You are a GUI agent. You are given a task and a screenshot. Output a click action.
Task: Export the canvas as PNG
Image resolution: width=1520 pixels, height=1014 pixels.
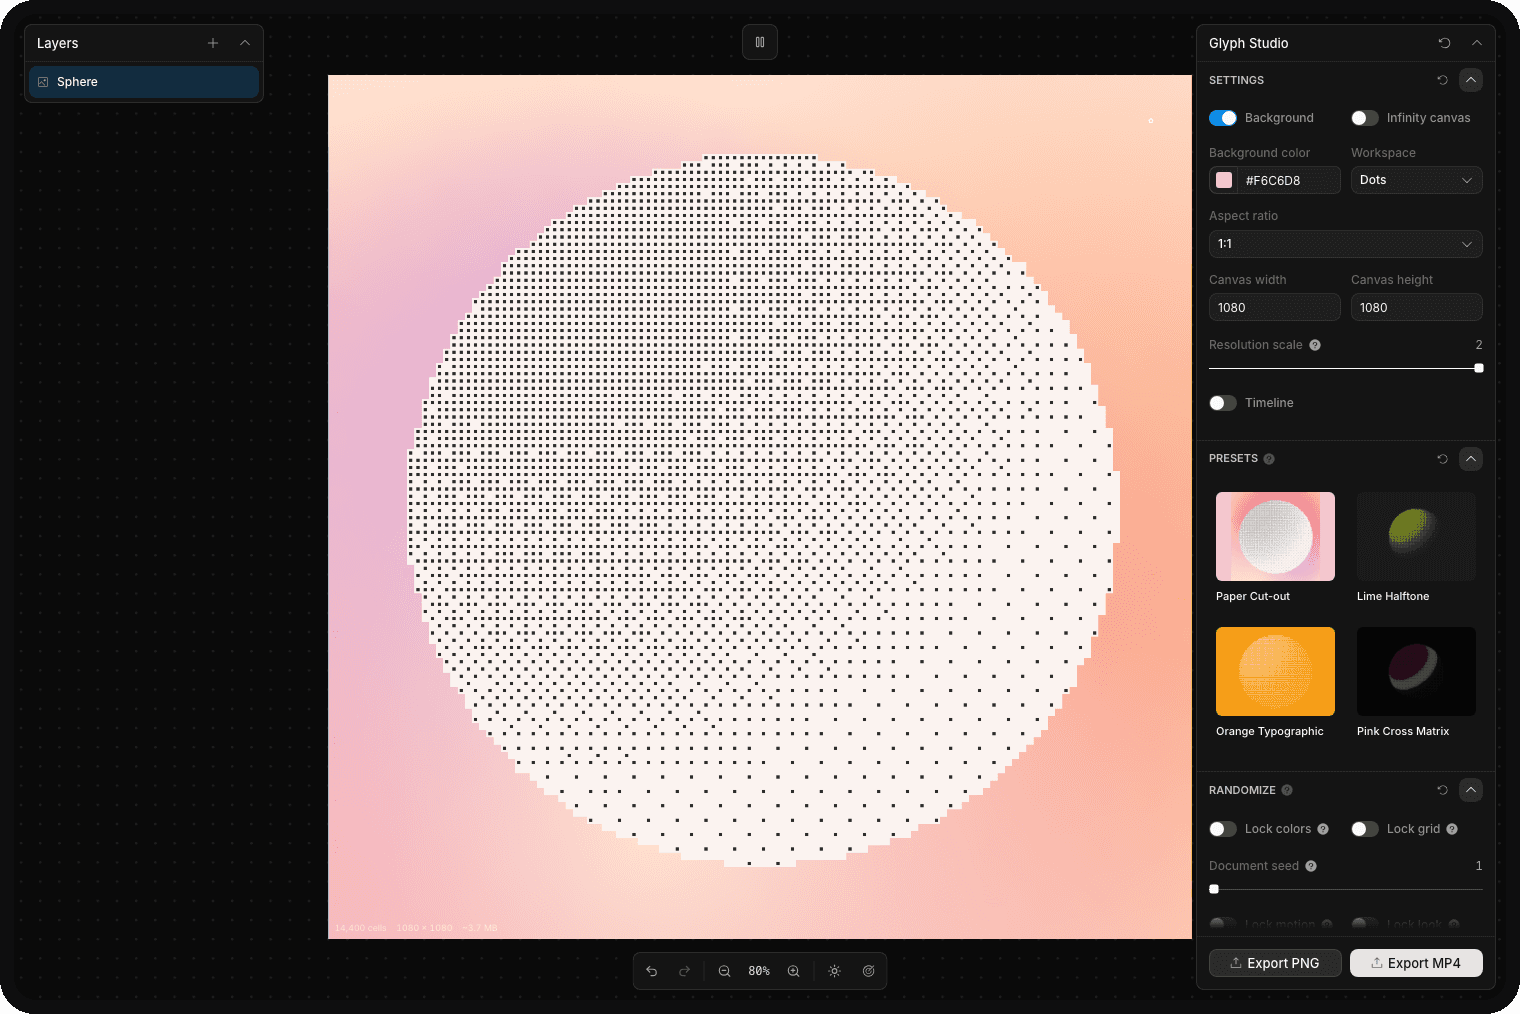pos(1275,963)
